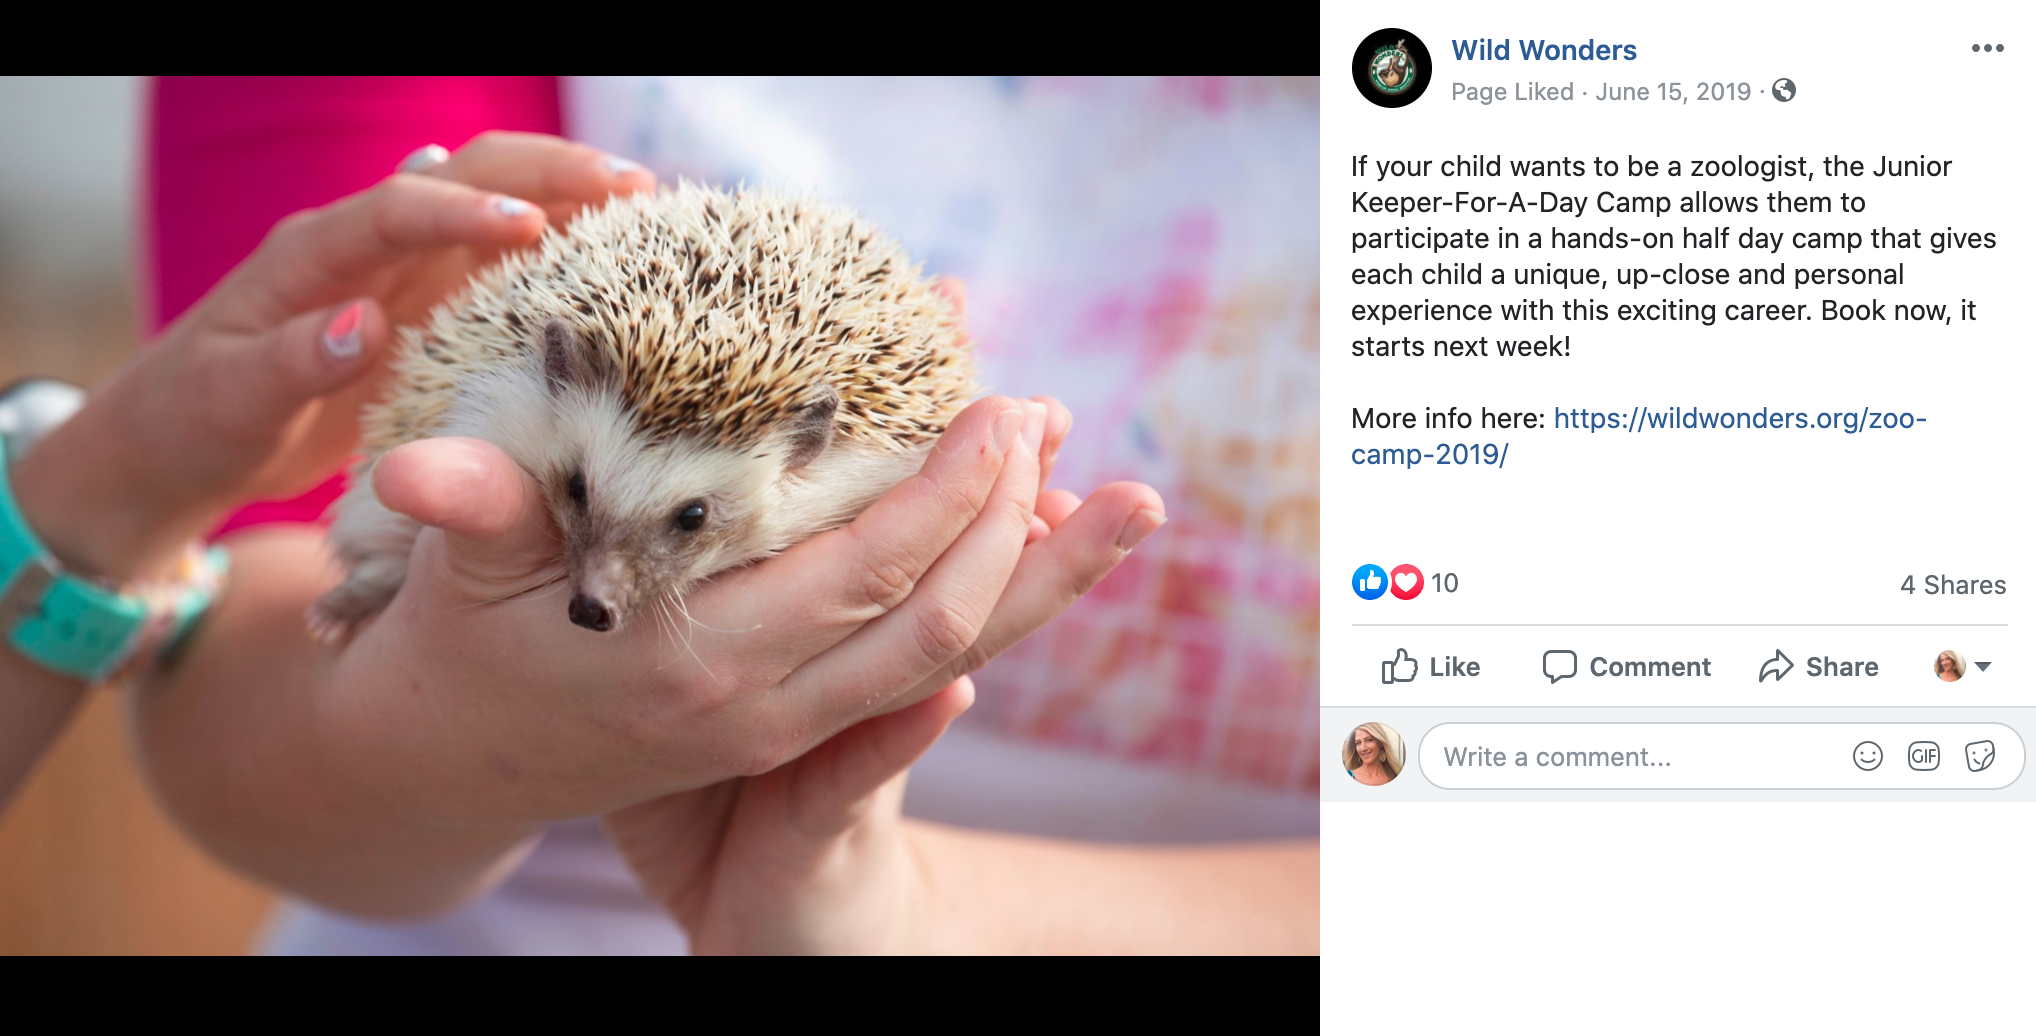Click the Wild Wonders page avatar
The height and width of the screenshot is (1036, 2036).
1391,68
